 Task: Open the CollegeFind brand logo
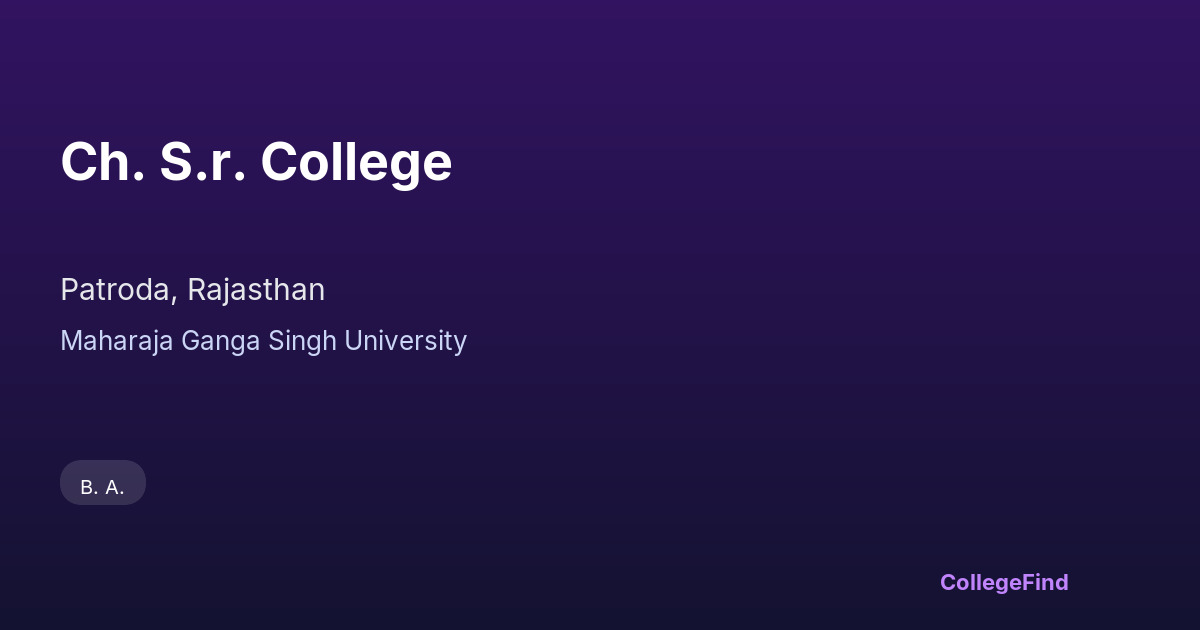coord(1004,582)
